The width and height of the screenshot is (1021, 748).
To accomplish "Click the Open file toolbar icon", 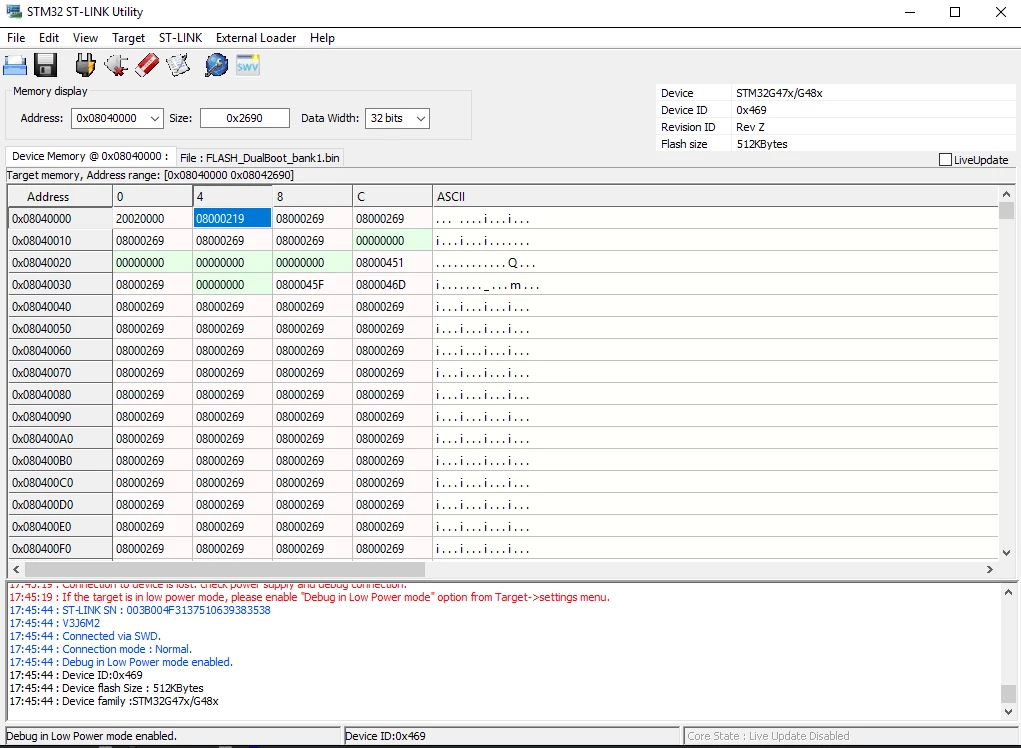I will click(x=15, y=66).
